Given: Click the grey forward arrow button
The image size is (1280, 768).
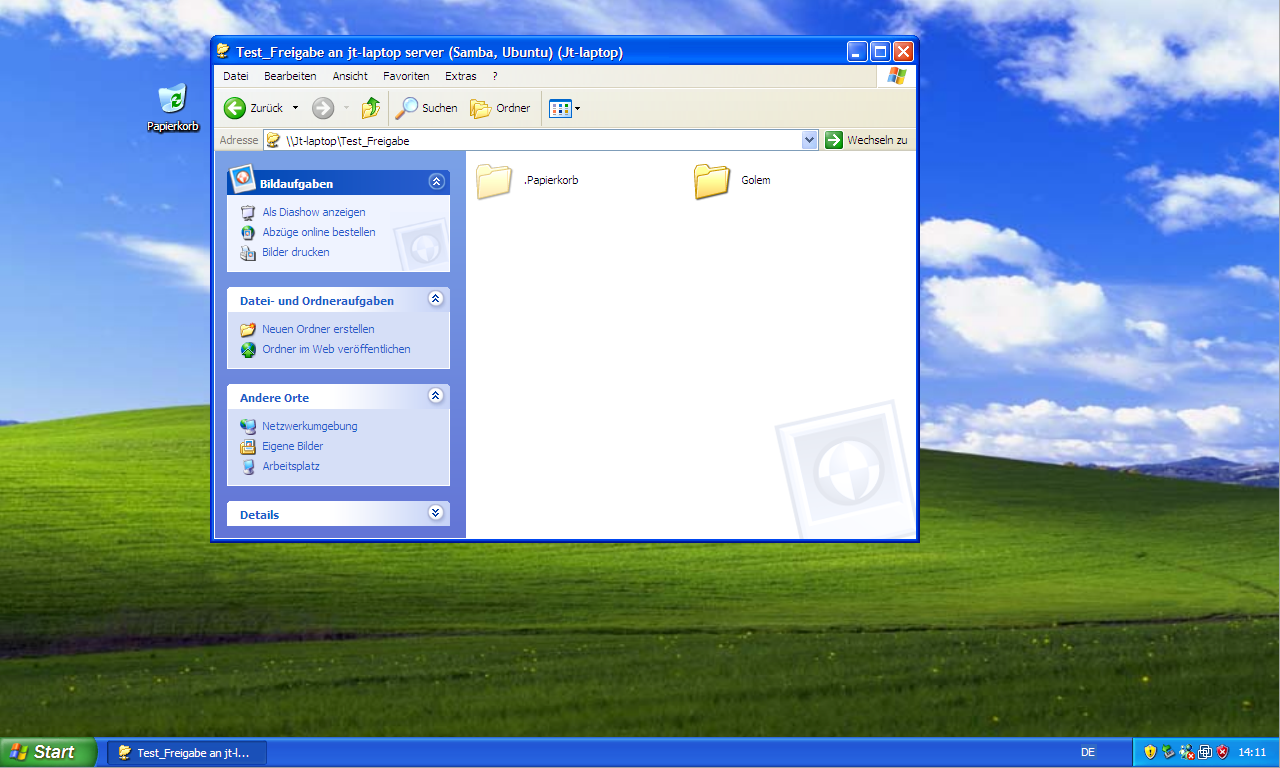Looking at the screenshot, I should 323,108.
